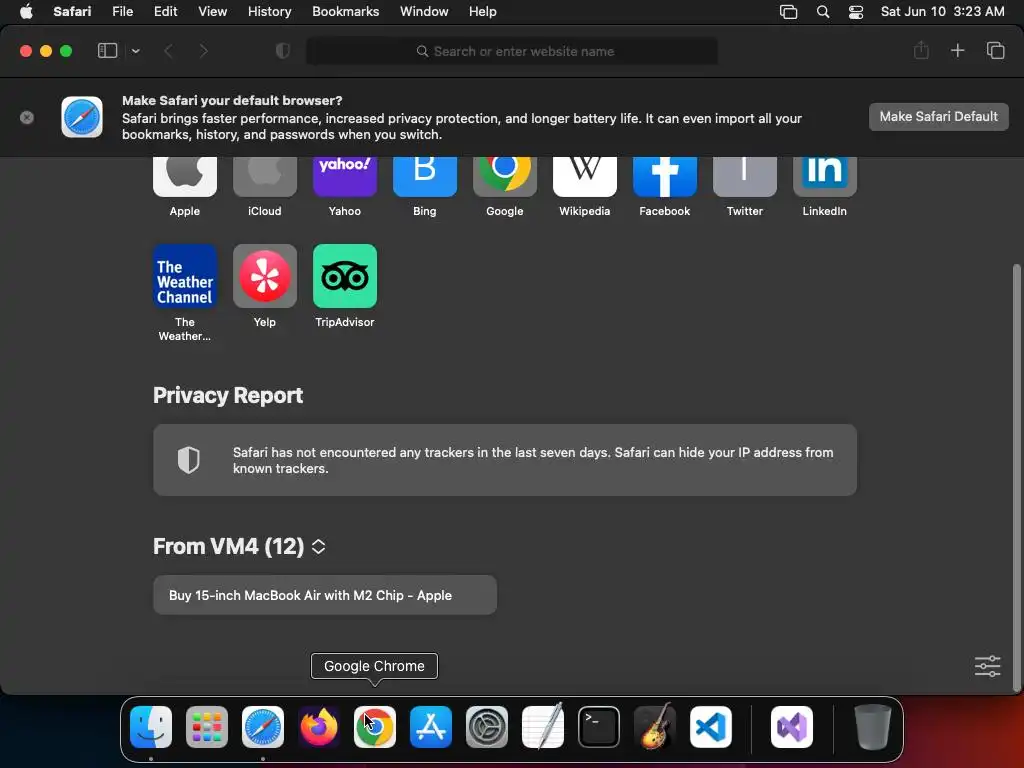Open the Share button in toolbar
This screenshot has height=768, width=1024.
point(921,50)
